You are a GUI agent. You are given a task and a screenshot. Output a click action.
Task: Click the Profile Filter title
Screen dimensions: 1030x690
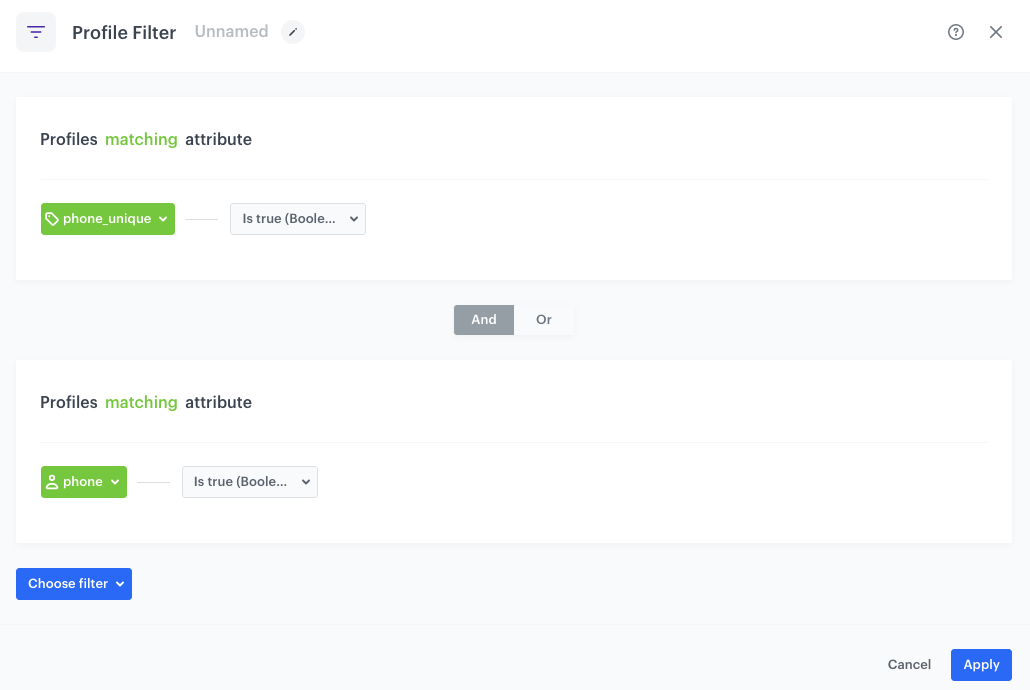[x=124, y=32]
